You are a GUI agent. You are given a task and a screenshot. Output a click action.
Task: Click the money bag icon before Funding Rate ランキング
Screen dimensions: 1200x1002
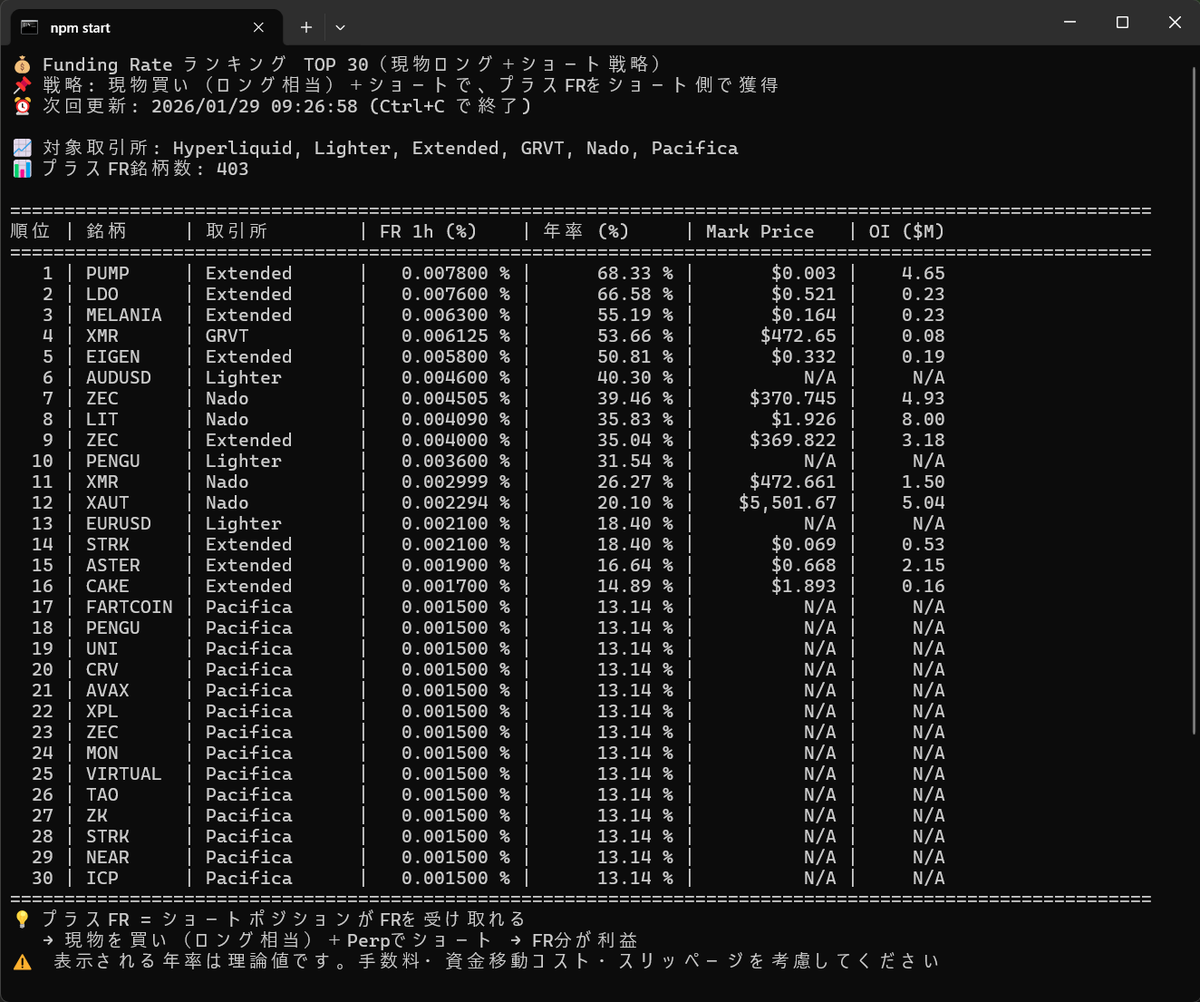[22, 62]
